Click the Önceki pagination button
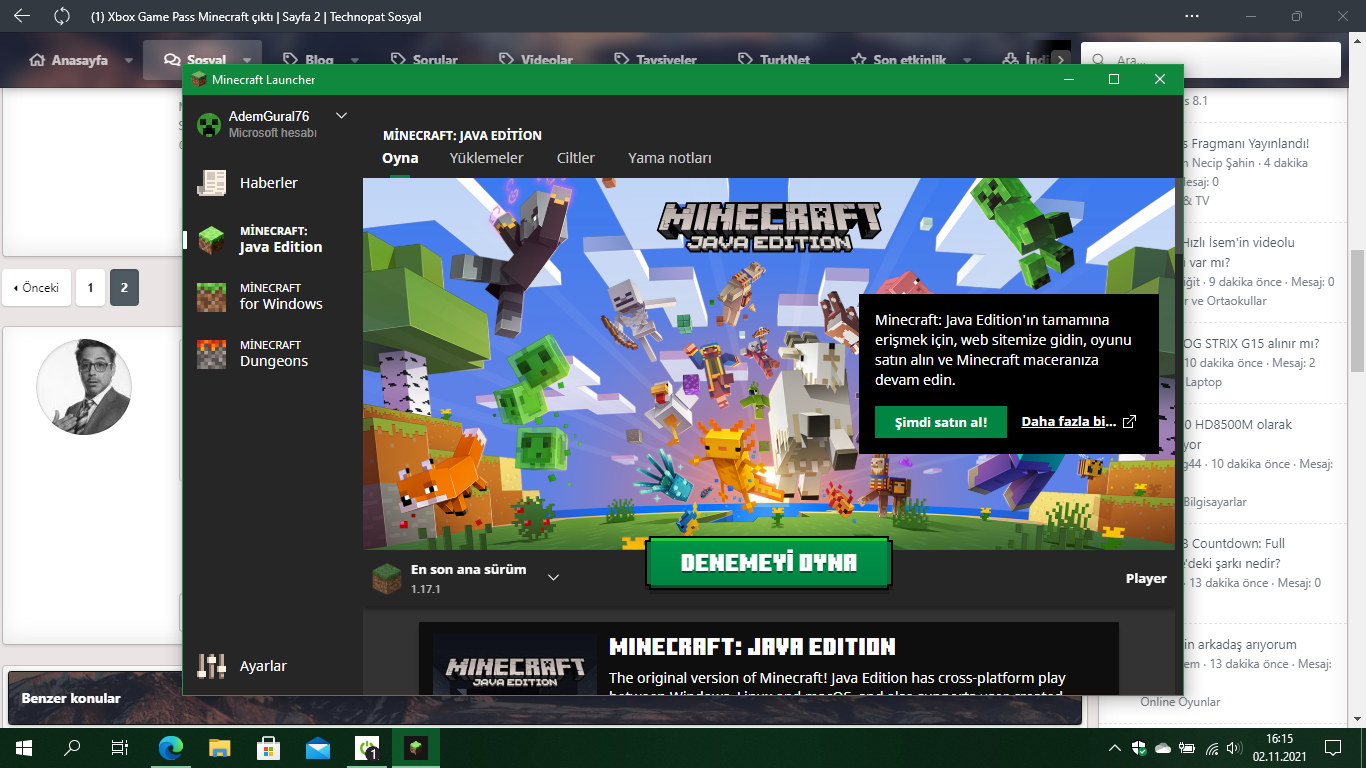 (36, 288)
